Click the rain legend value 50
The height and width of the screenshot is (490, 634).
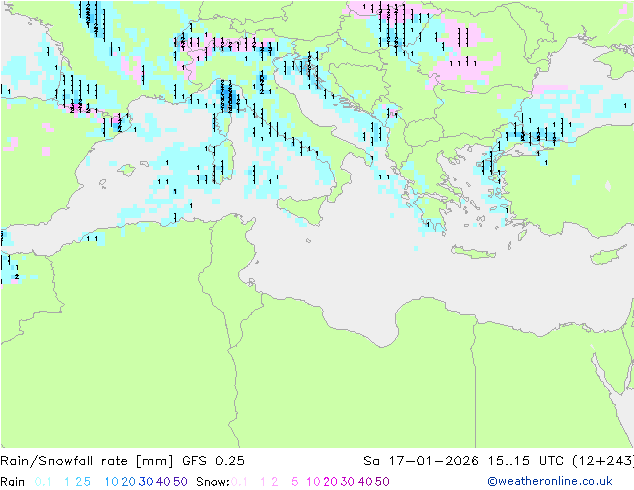[180, 482]
